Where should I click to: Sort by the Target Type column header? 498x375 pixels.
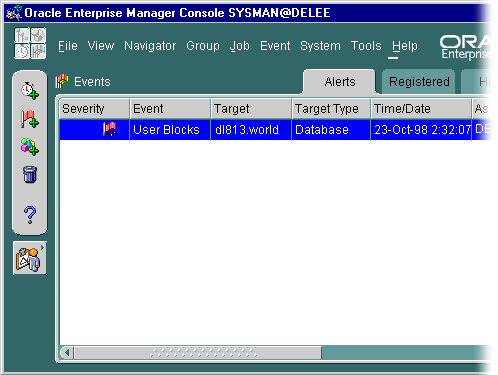331,109
